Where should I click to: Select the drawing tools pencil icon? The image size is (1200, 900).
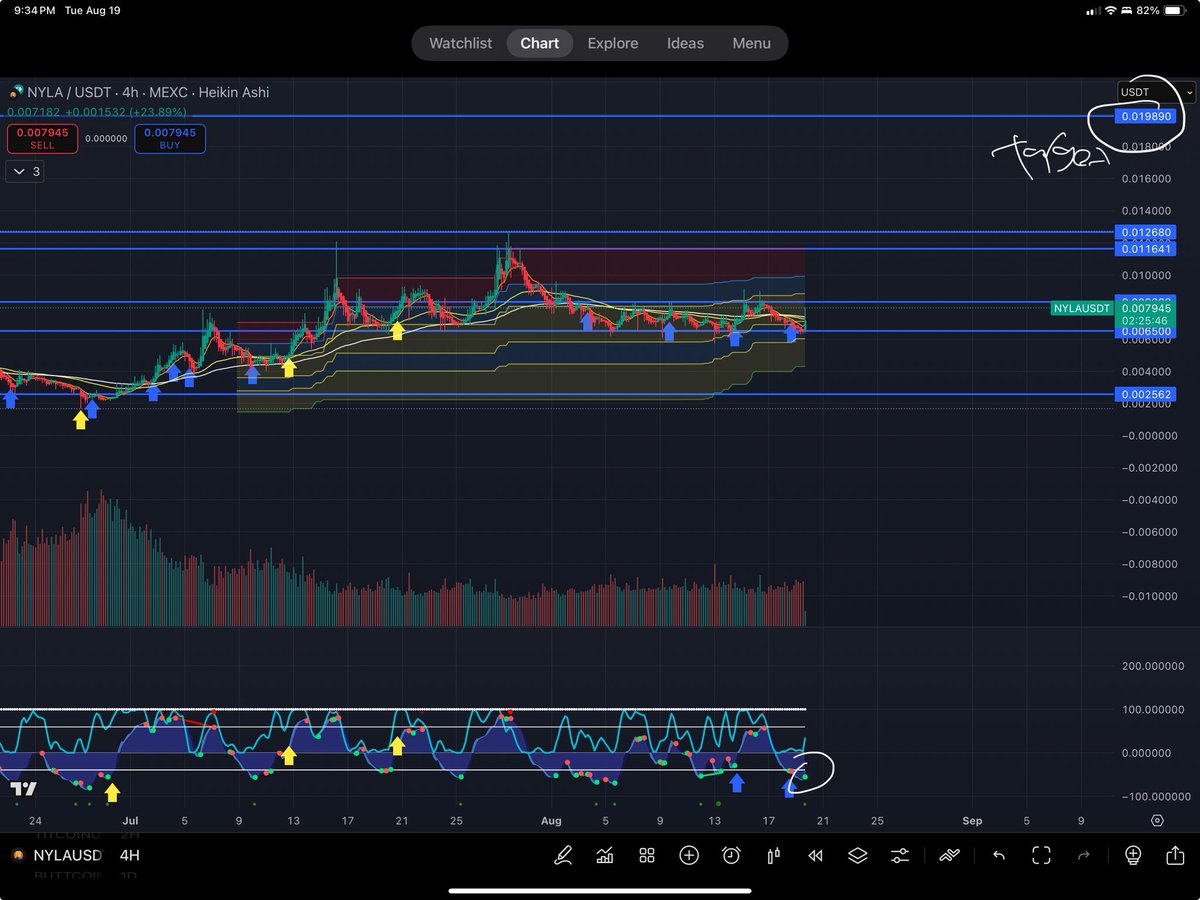[562, 856]
